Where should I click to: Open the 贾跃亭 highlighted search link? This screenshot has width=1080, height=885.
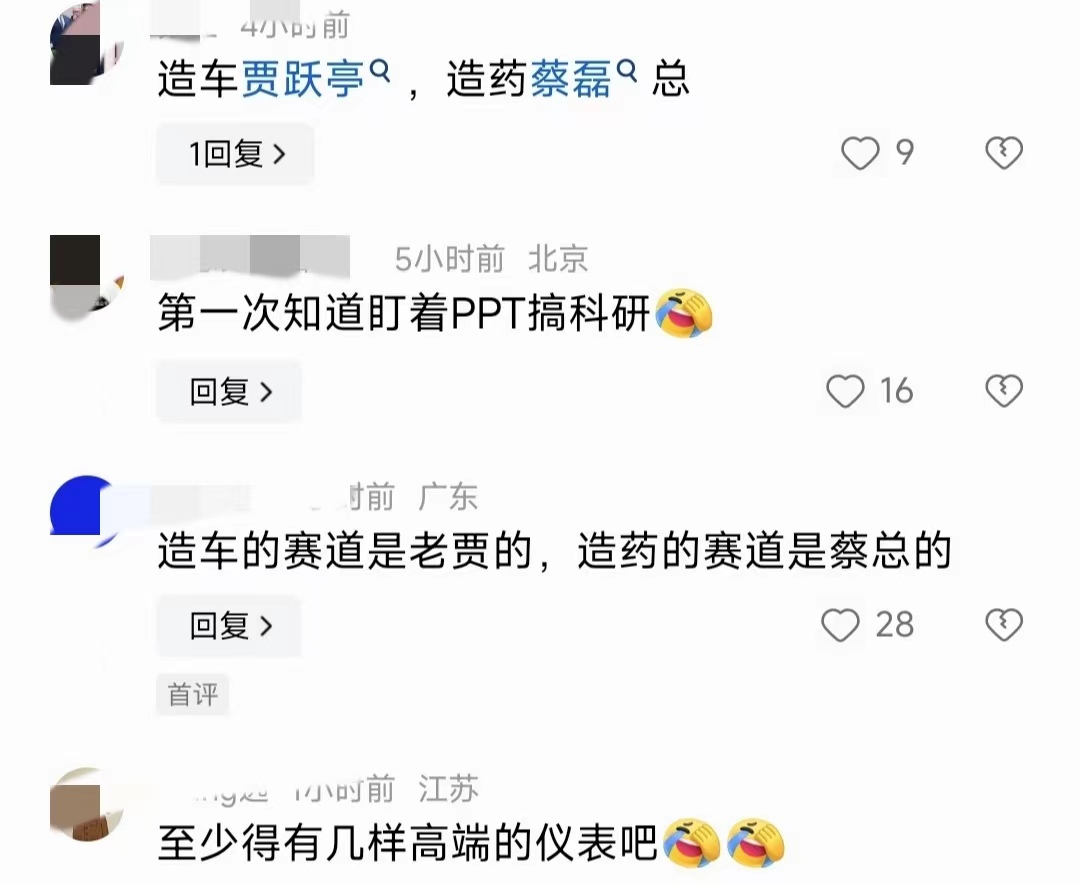[x=302, y=79]
